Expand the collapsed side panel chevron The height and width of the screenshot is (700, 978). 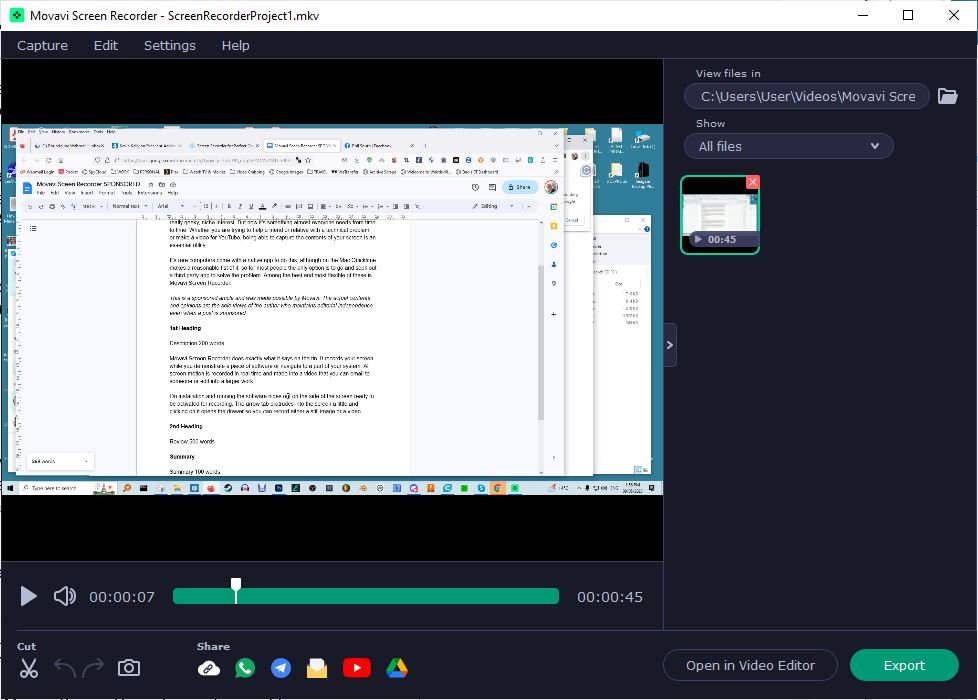(669, 344)
